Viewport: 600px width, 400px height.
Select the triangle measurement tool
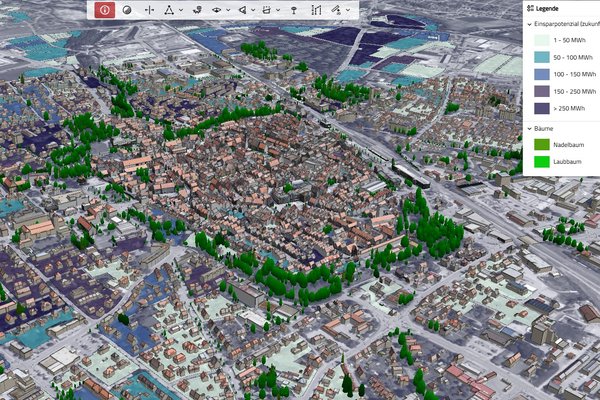pyautogui.click(x=169, y=9)
